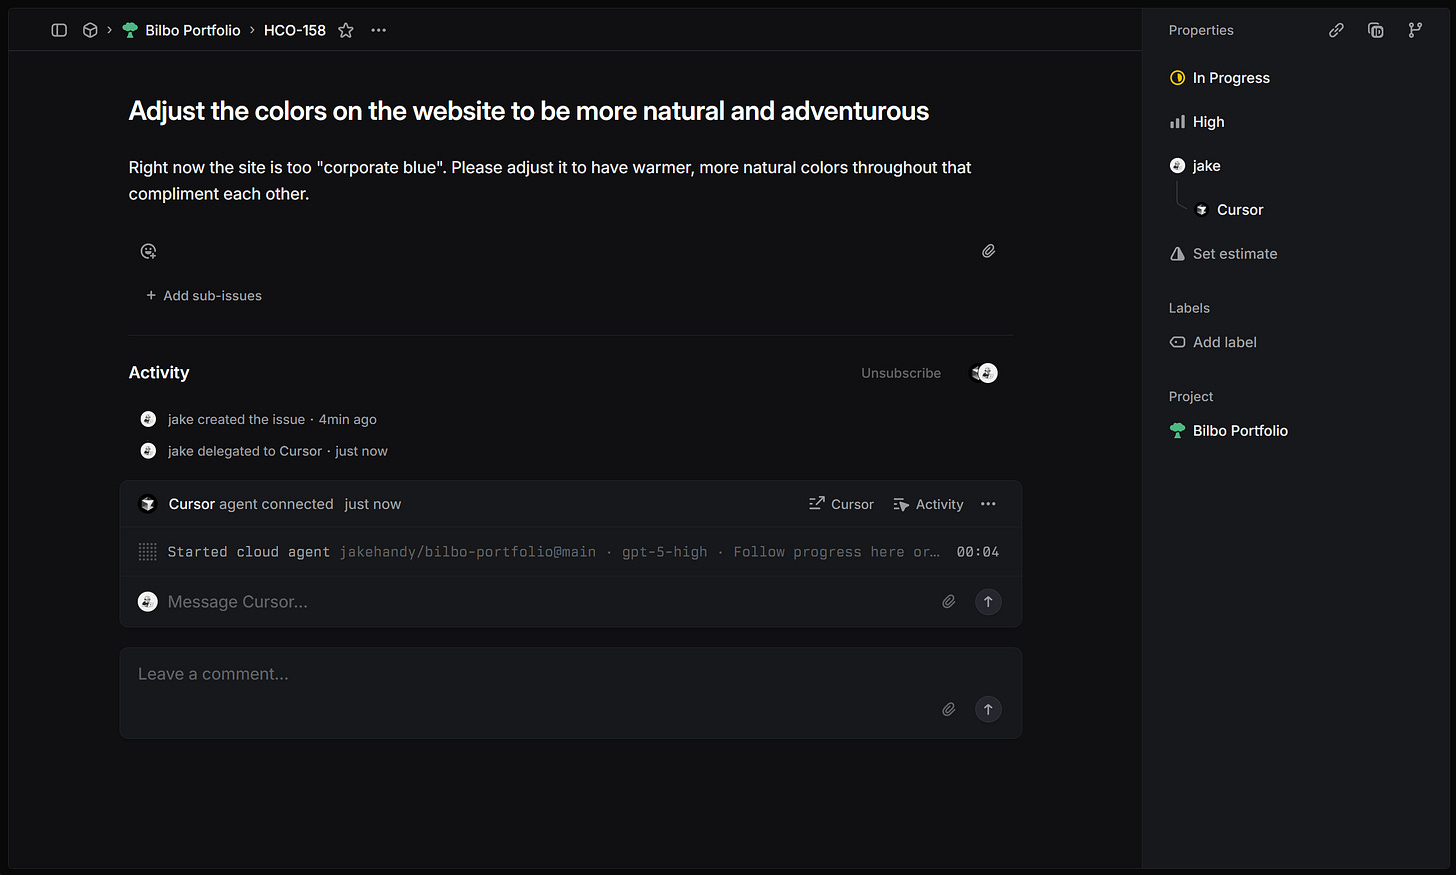1456x875 pixels.
Task: Click the Started cloud agent status row
Action: 570,552
